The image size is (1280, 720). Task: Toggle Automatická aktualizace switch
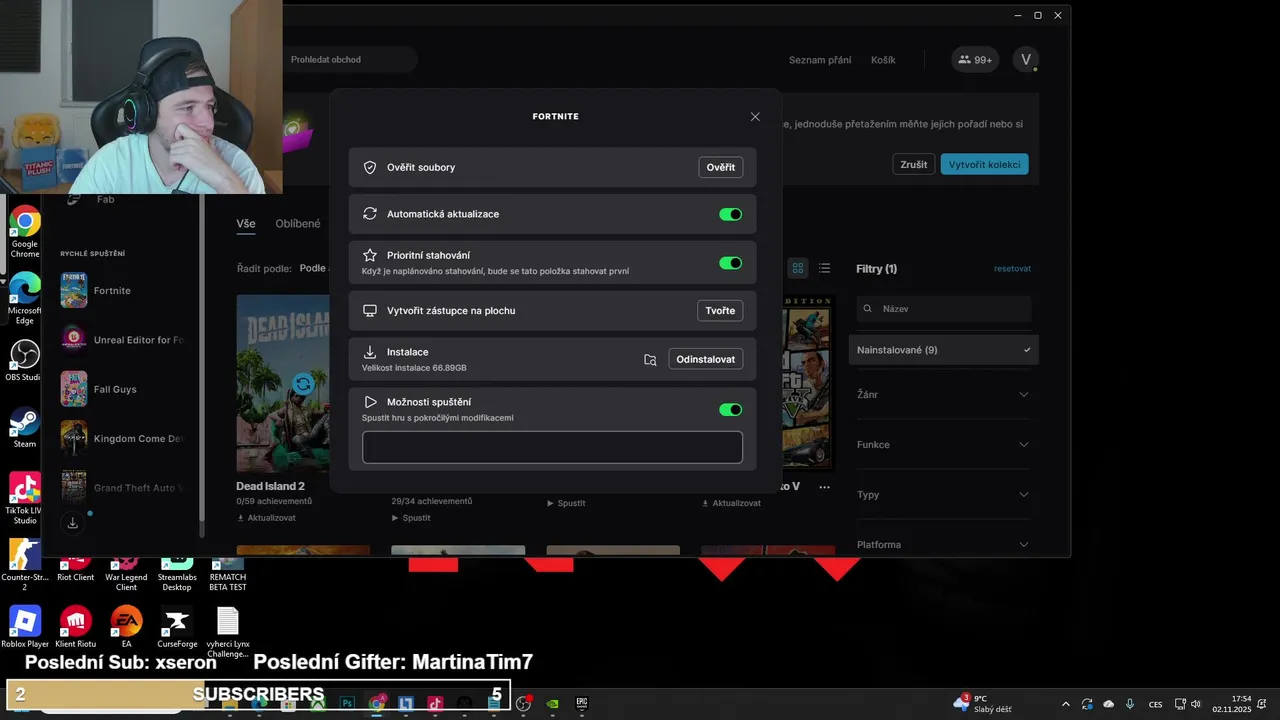[730, 214]
